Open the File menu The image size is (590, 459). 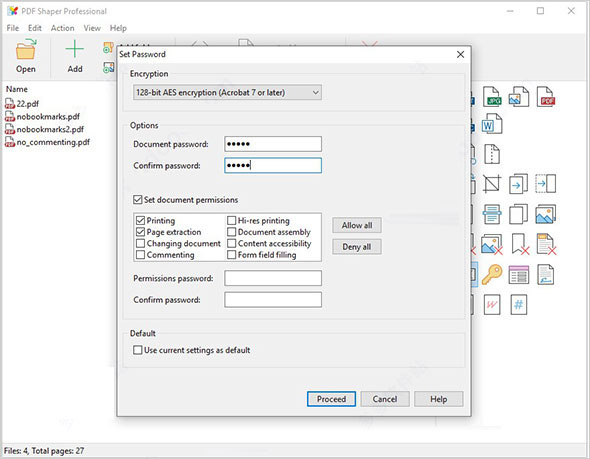pos(12,28)
